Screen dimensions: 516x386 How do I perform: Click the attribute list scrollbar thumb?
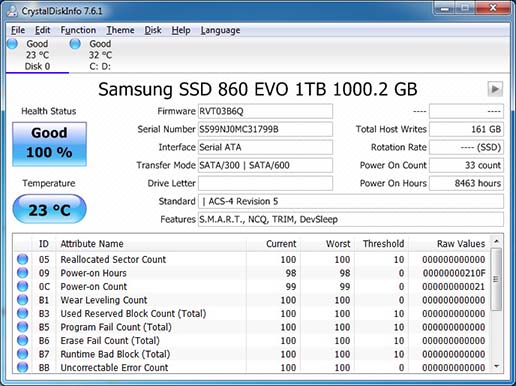(x=496, y=279)
